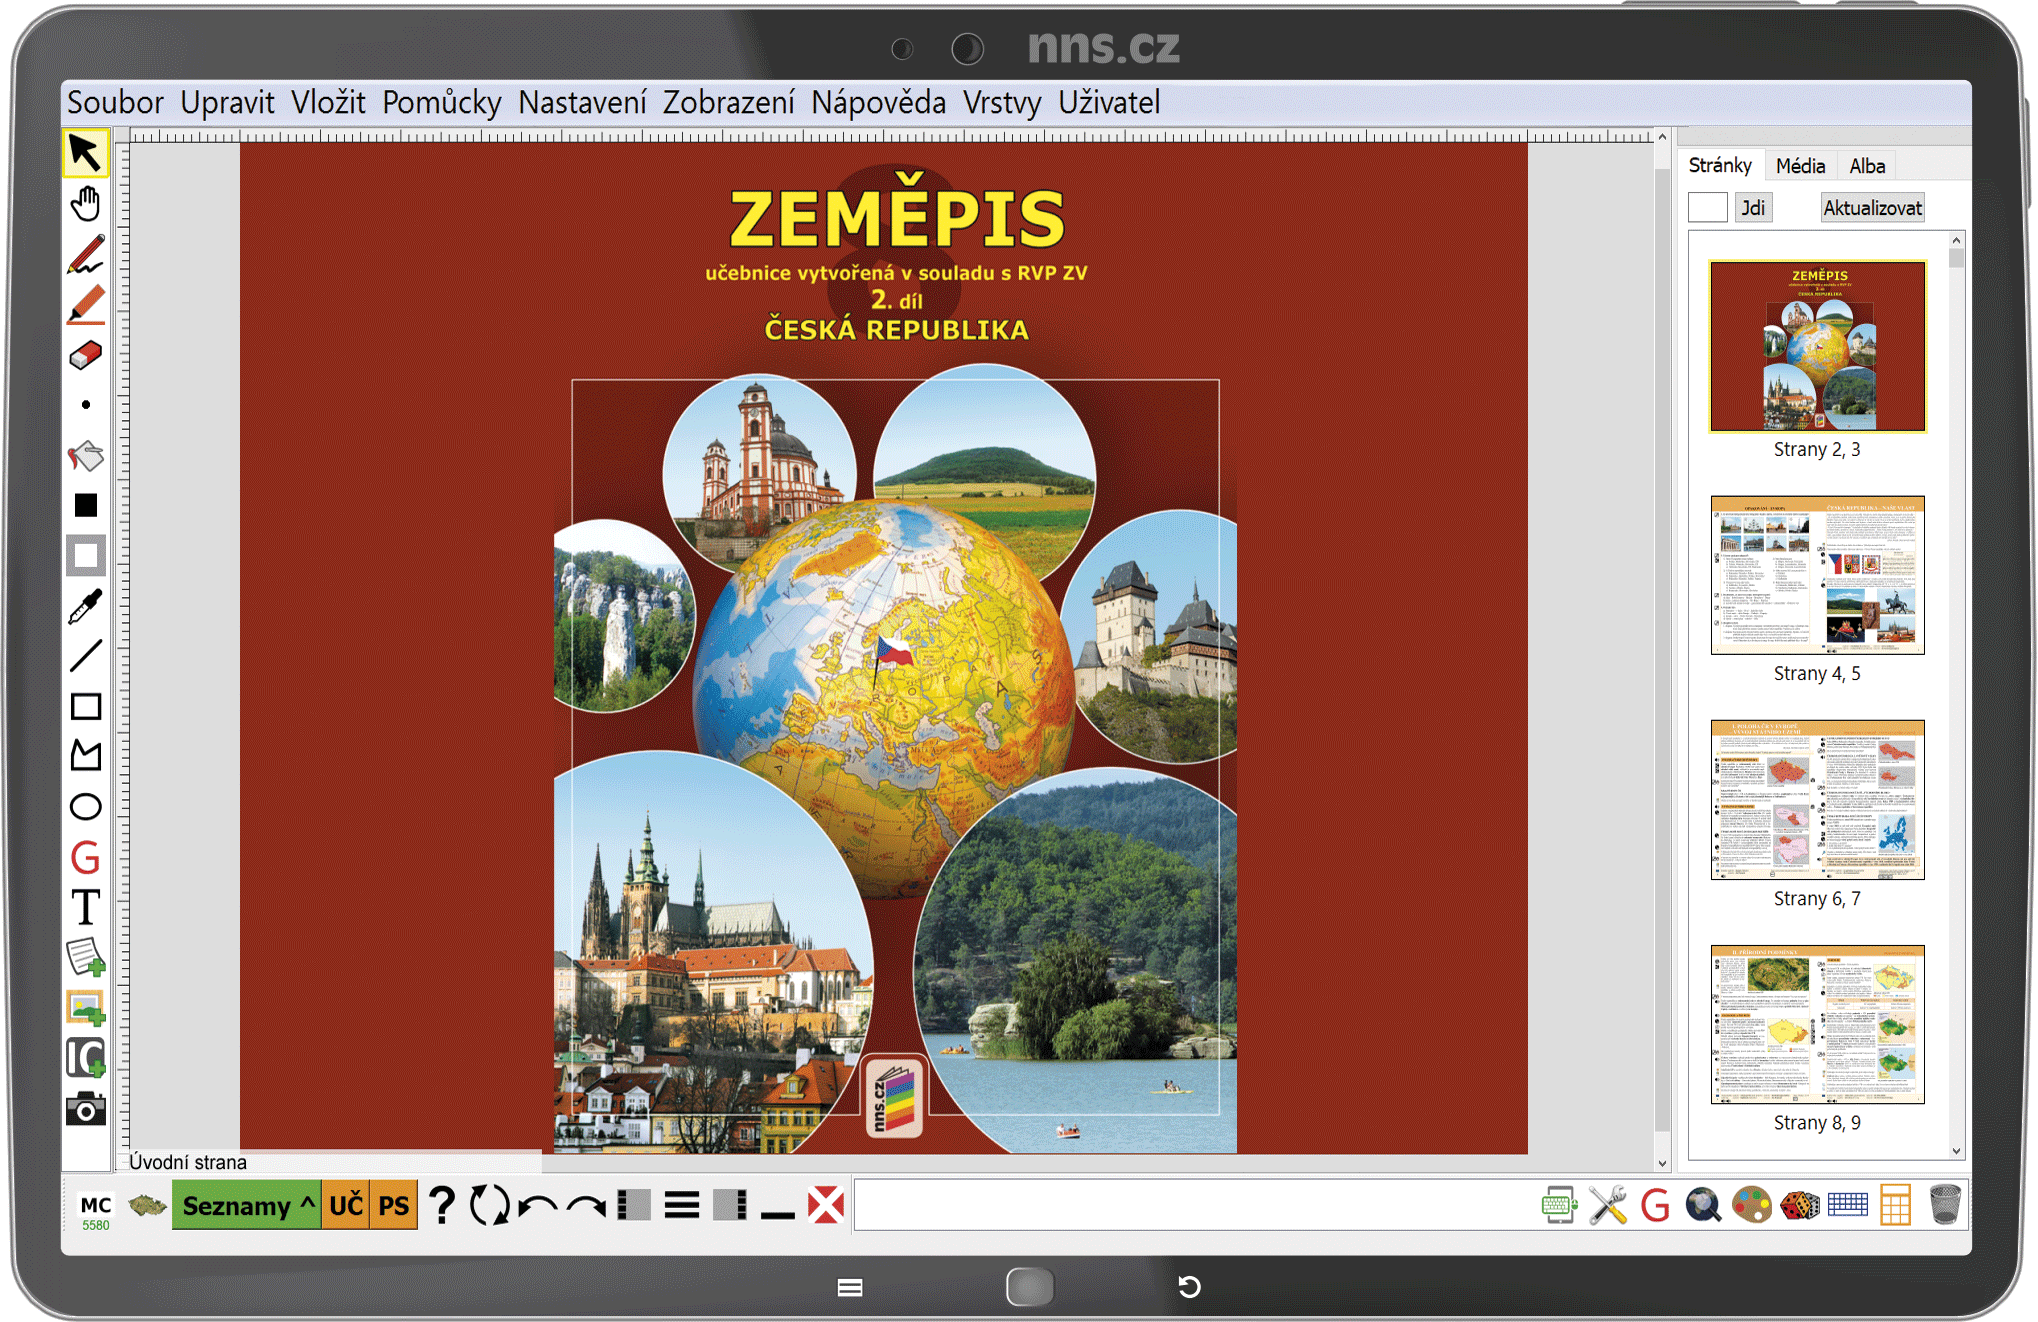Open the dice tool in bottom toolbar
This screenshot has height=1322, width=2038.
point(1799,1205)
